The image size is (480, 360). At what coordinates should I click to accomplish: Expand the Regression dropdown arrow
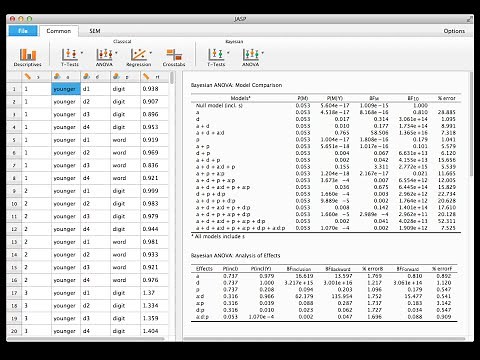click(151, 53)
